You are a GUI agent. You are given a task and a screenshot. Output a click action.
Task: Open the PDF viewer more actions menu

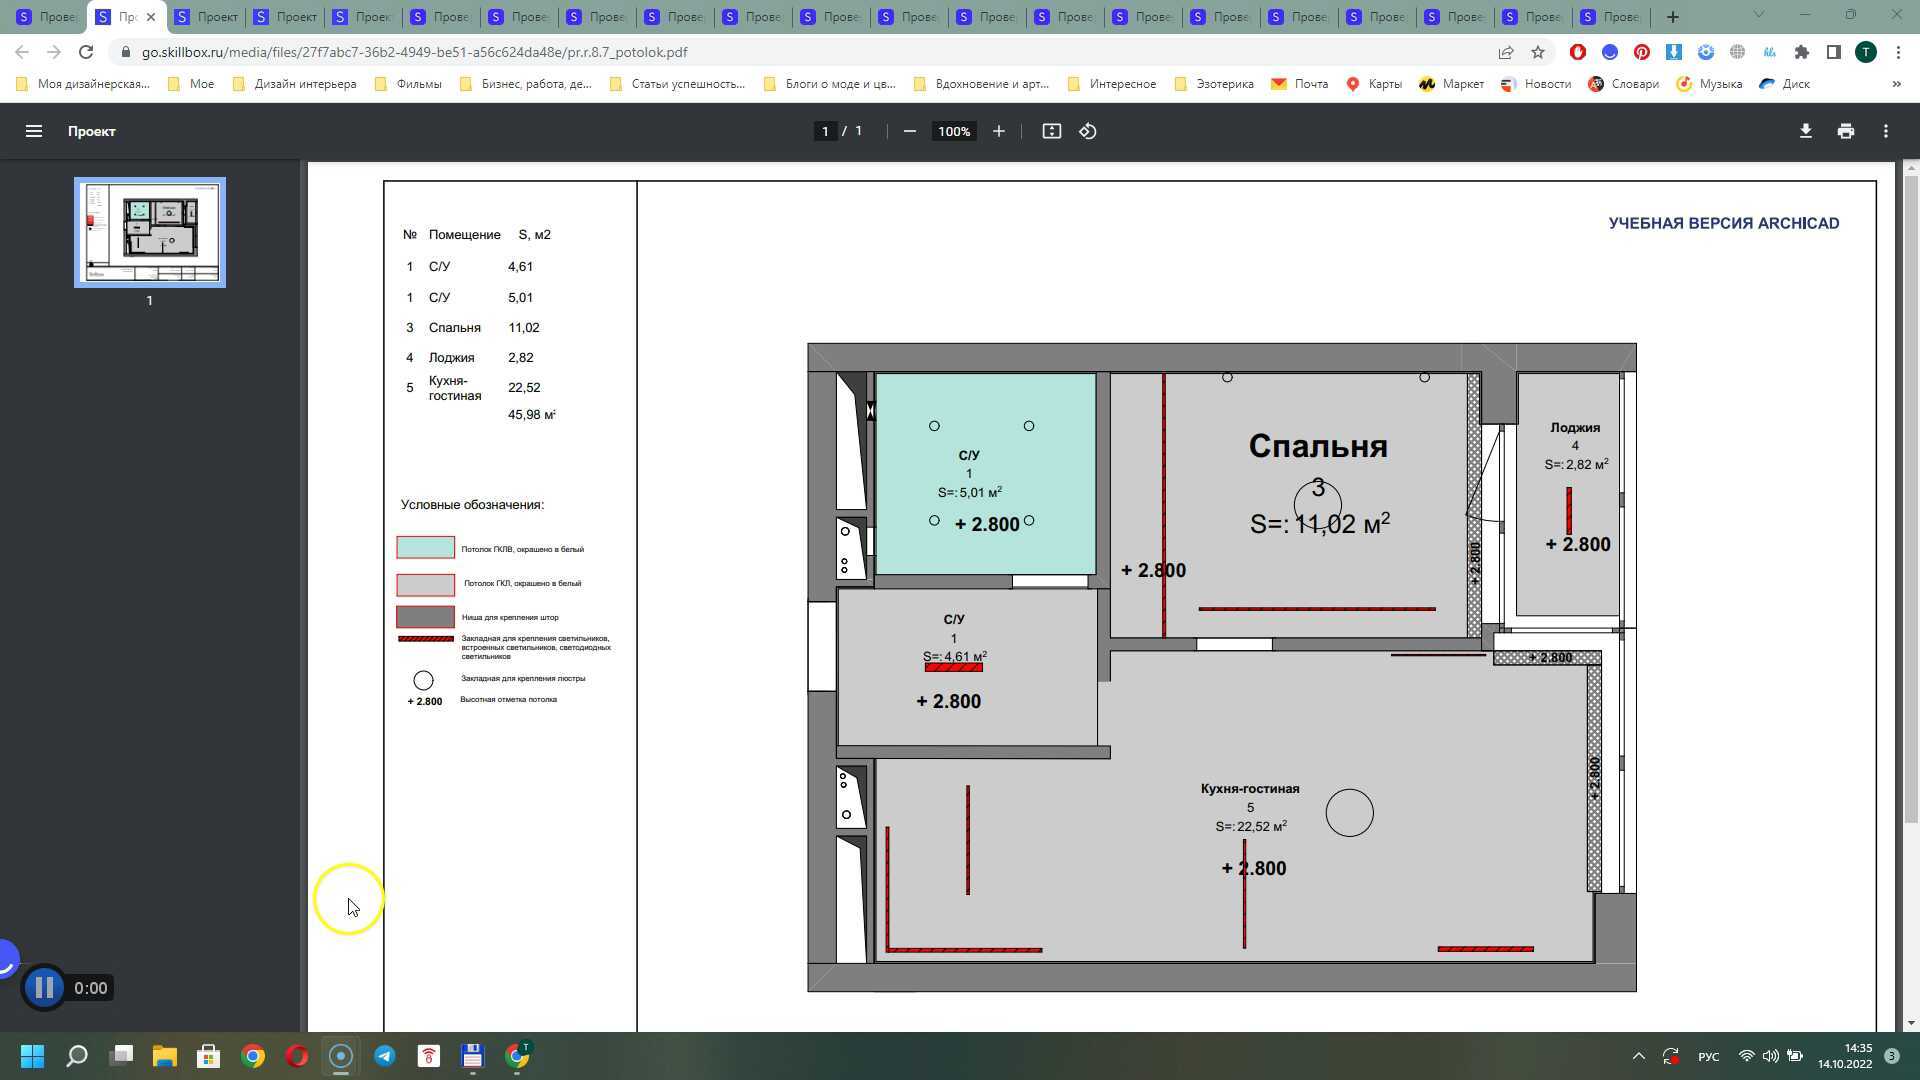click(x=1885, y=131)
